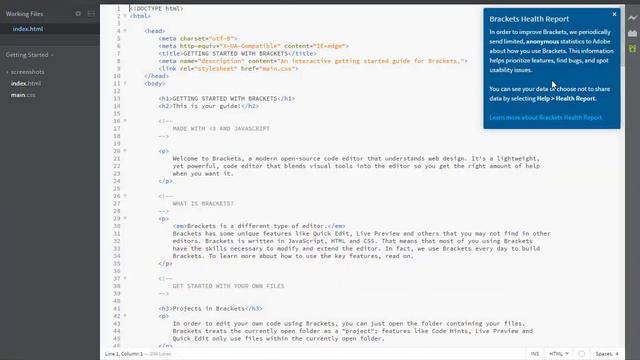Screen dimensions: 640x360
Task: Click the h3 Projects in Brackets line
Action: click(211, 309)
